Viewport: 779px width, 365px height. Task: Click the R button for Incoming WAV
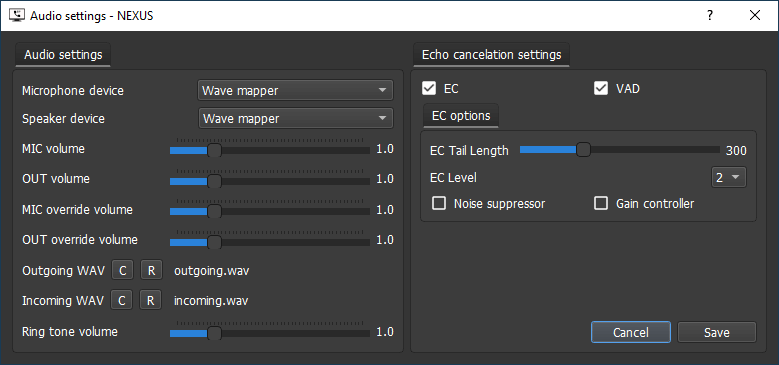[x=151, y=300]
